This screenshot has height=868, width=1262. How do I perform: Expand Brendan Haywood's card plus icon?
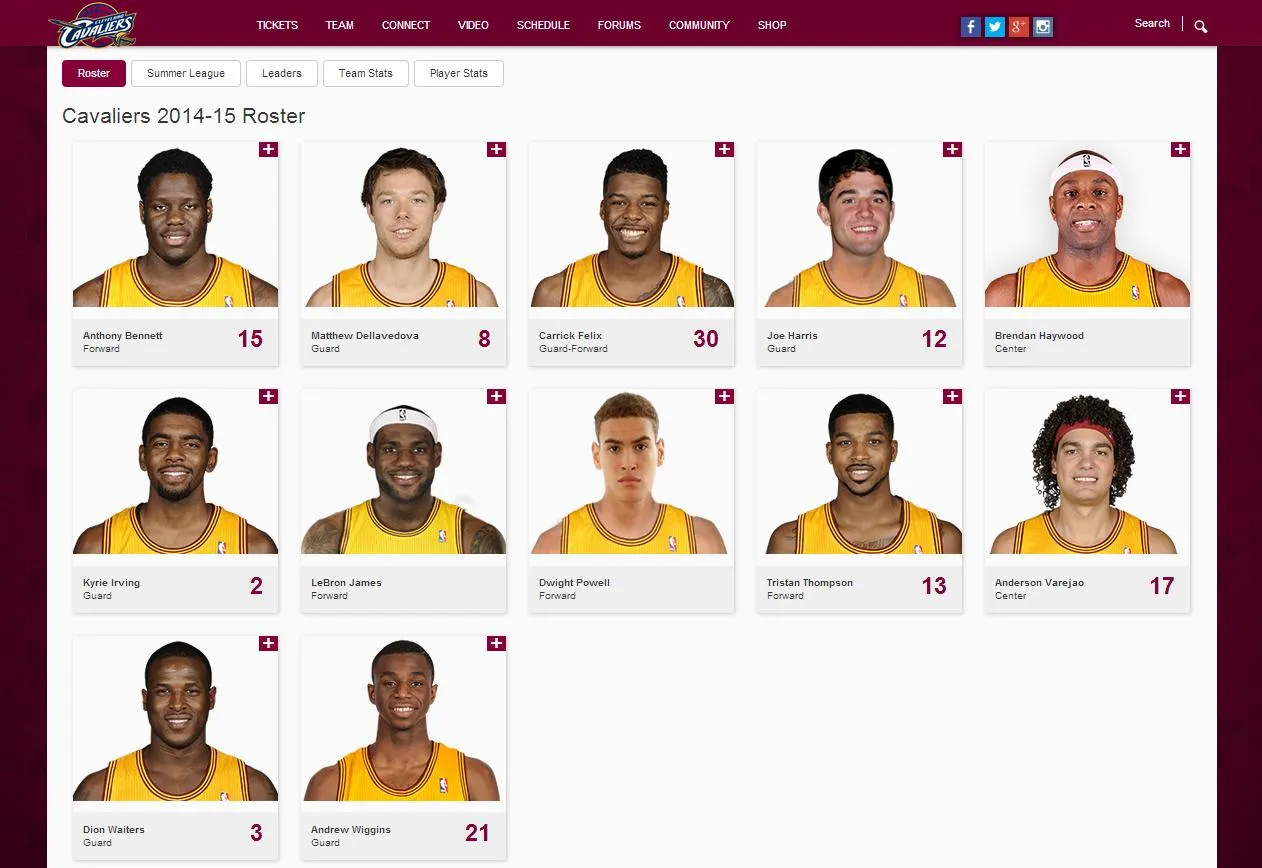click(x=1180, y=149)
